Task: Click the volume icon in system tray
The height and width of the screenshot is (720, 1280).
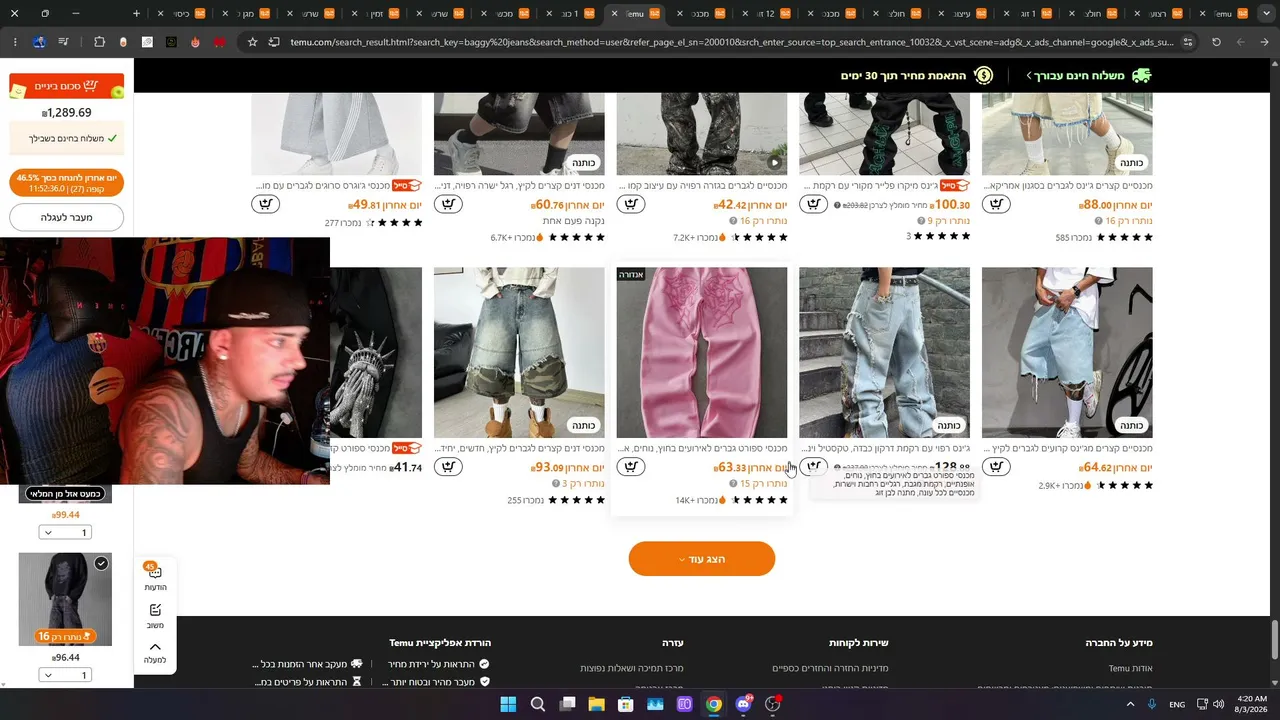Action: [1218, 704]
